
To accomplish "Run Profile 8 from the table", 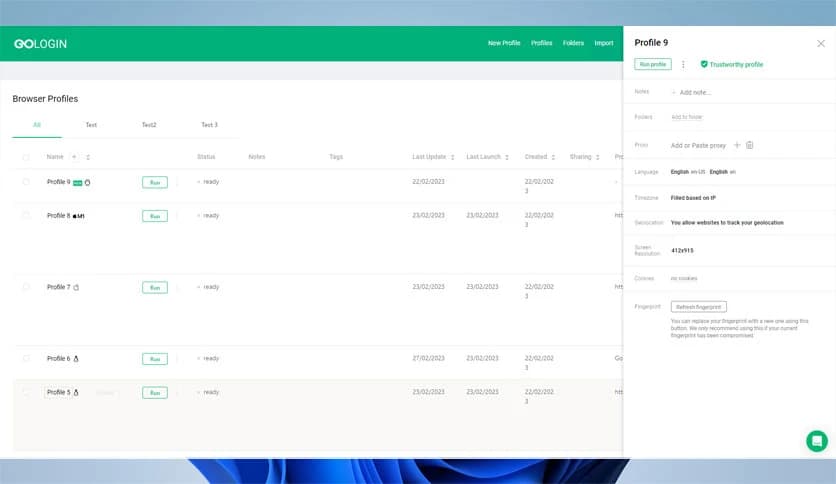I will pos(155,216).
